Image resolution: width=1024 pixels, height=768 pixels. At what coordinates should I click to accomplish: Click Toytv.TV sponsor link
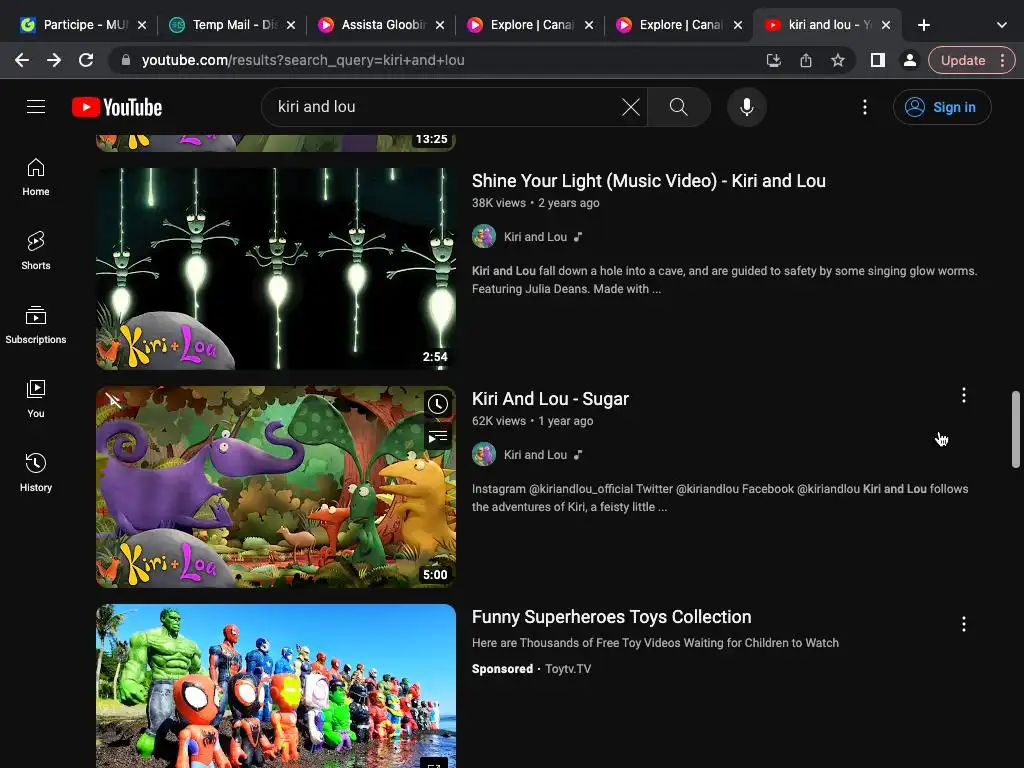568,669
